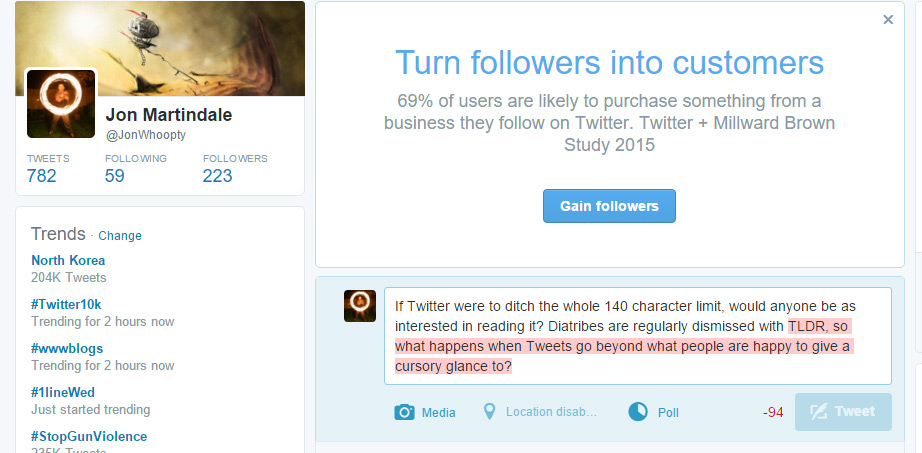Viewport: 922px width, 453px height.
Task: Open the #Twitter10k trending hashtag
Action: (66, 304)
